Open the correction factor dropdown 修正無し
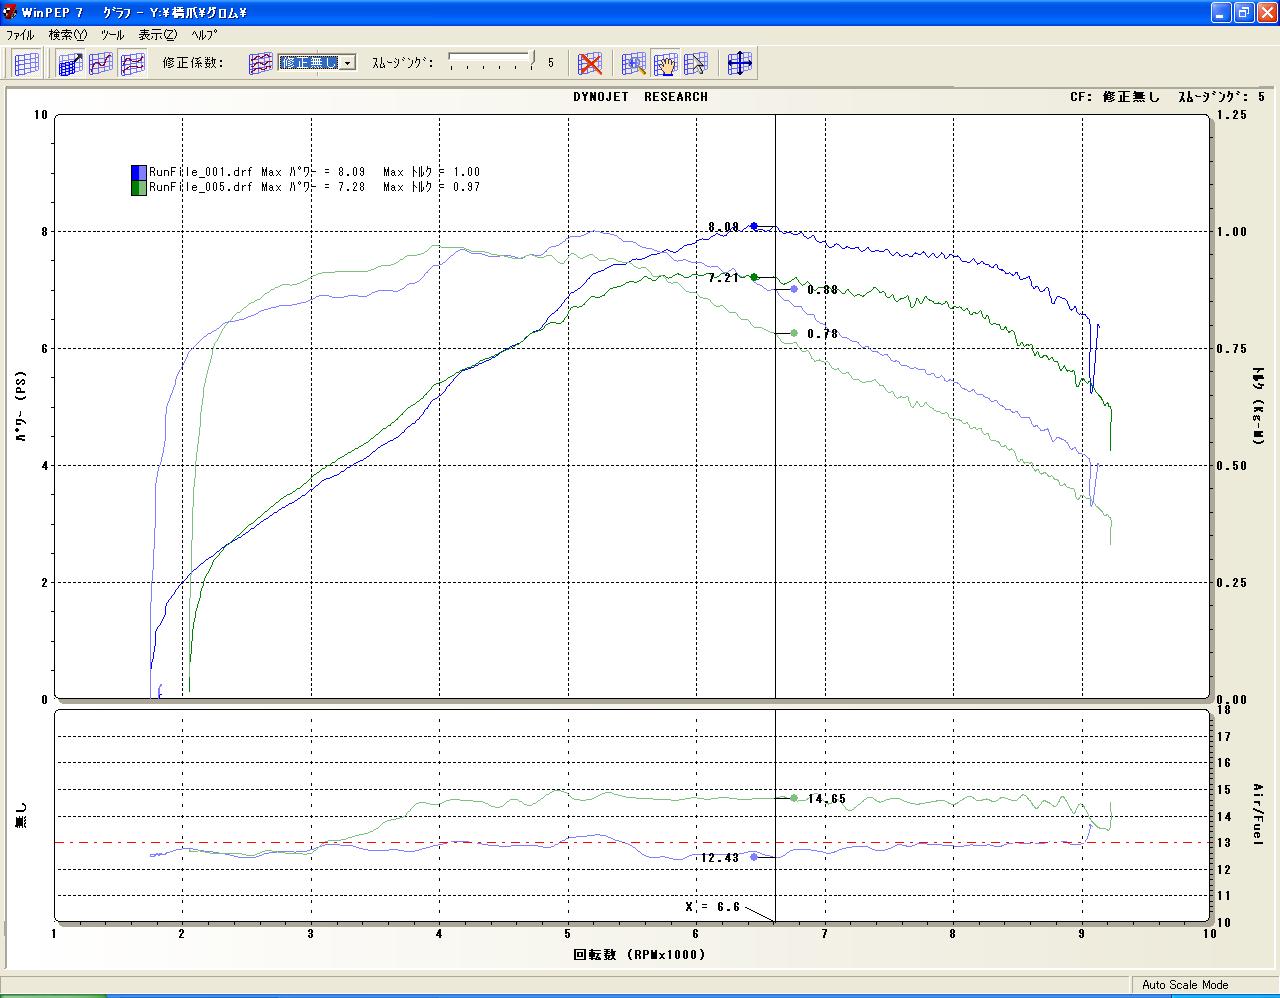This screenshot has width=1280, height=998. 317,62
